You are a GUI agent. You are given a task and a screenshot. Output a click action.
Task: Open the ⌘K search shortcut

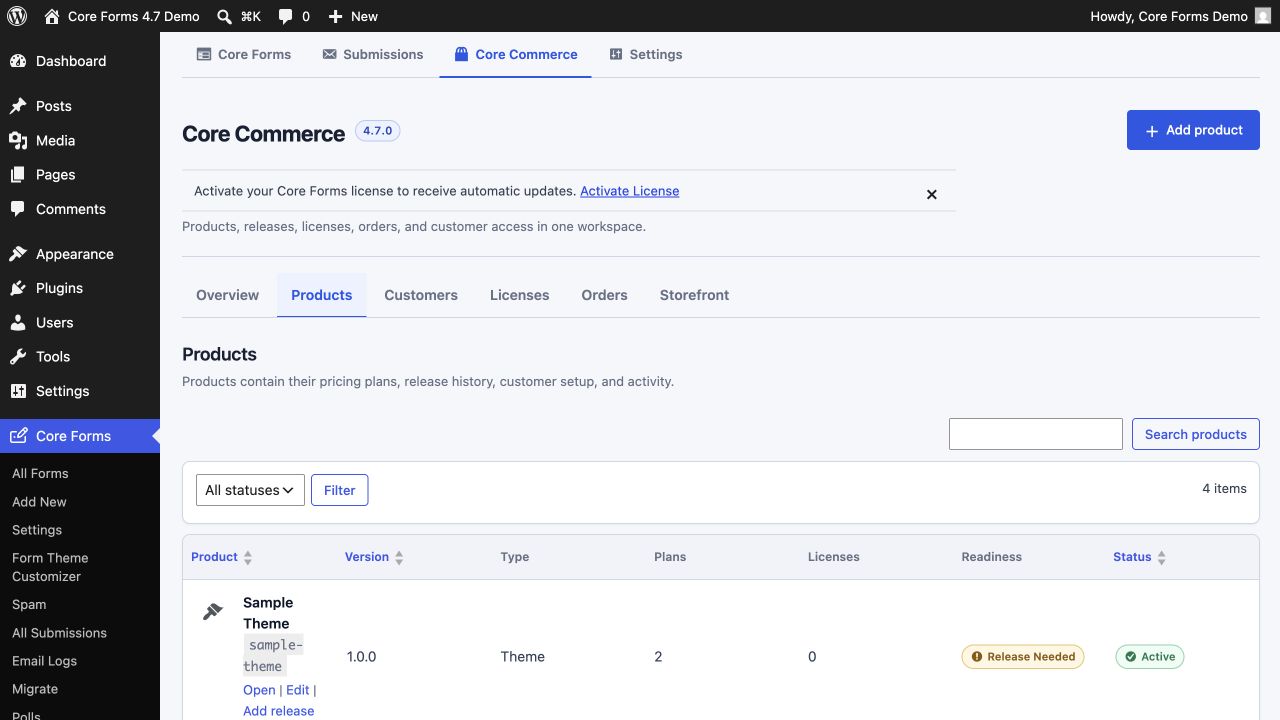[239, 16]
